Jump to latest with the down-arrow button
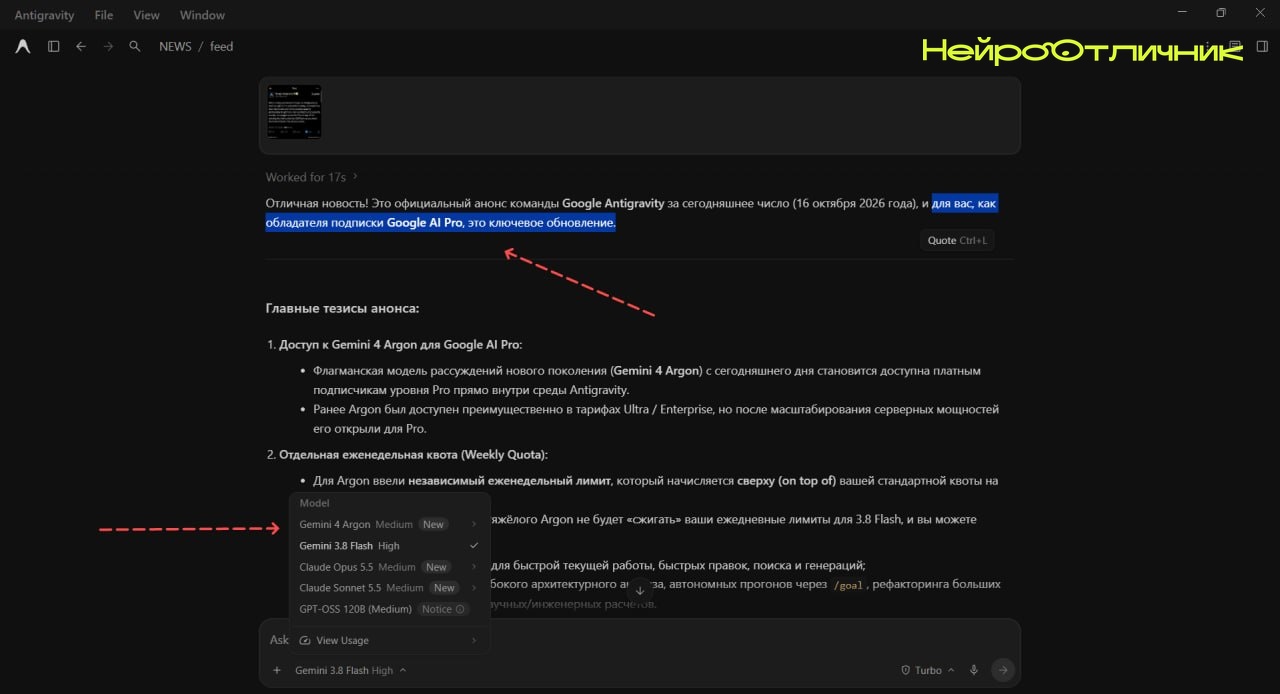 (640, 591)
